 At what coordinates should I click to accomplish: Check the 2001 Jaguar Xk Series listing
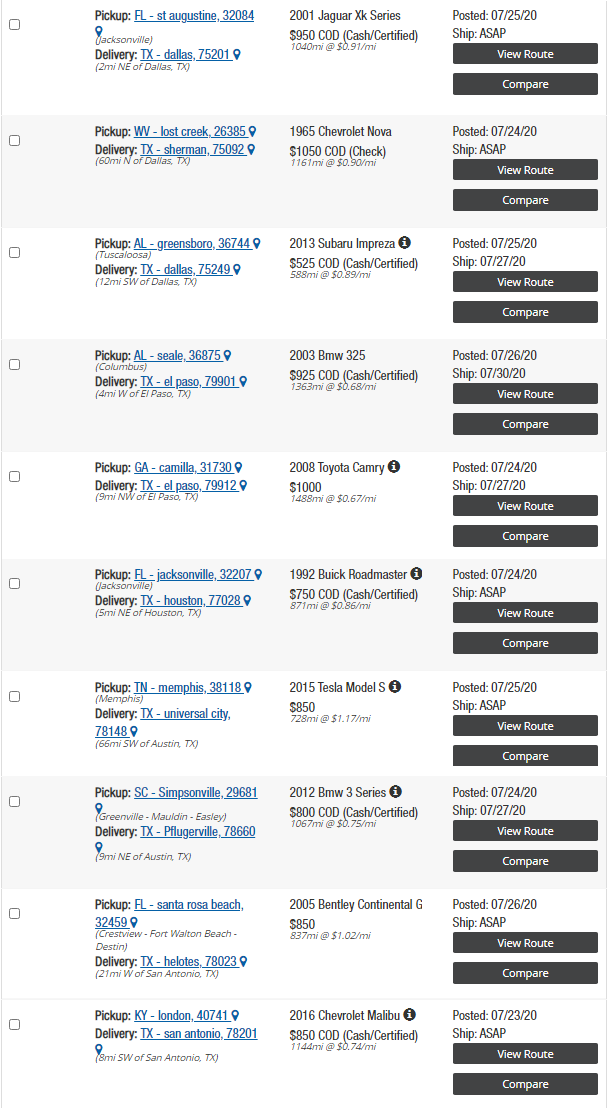(x=14, y=25)
